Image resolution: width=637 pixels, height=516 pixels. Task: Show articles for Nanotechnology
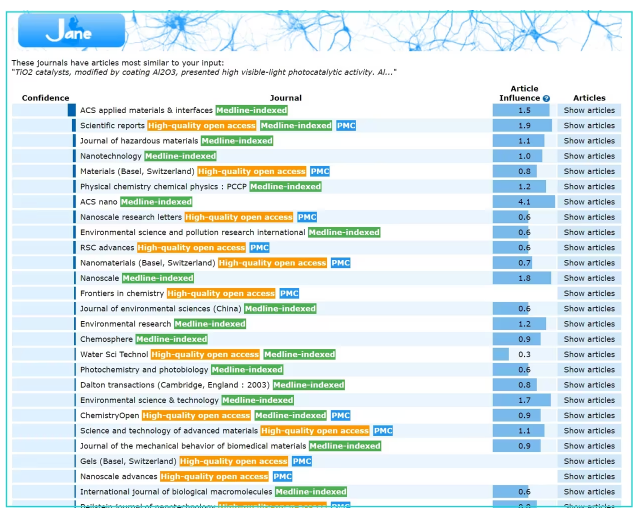tap(589, 156)
